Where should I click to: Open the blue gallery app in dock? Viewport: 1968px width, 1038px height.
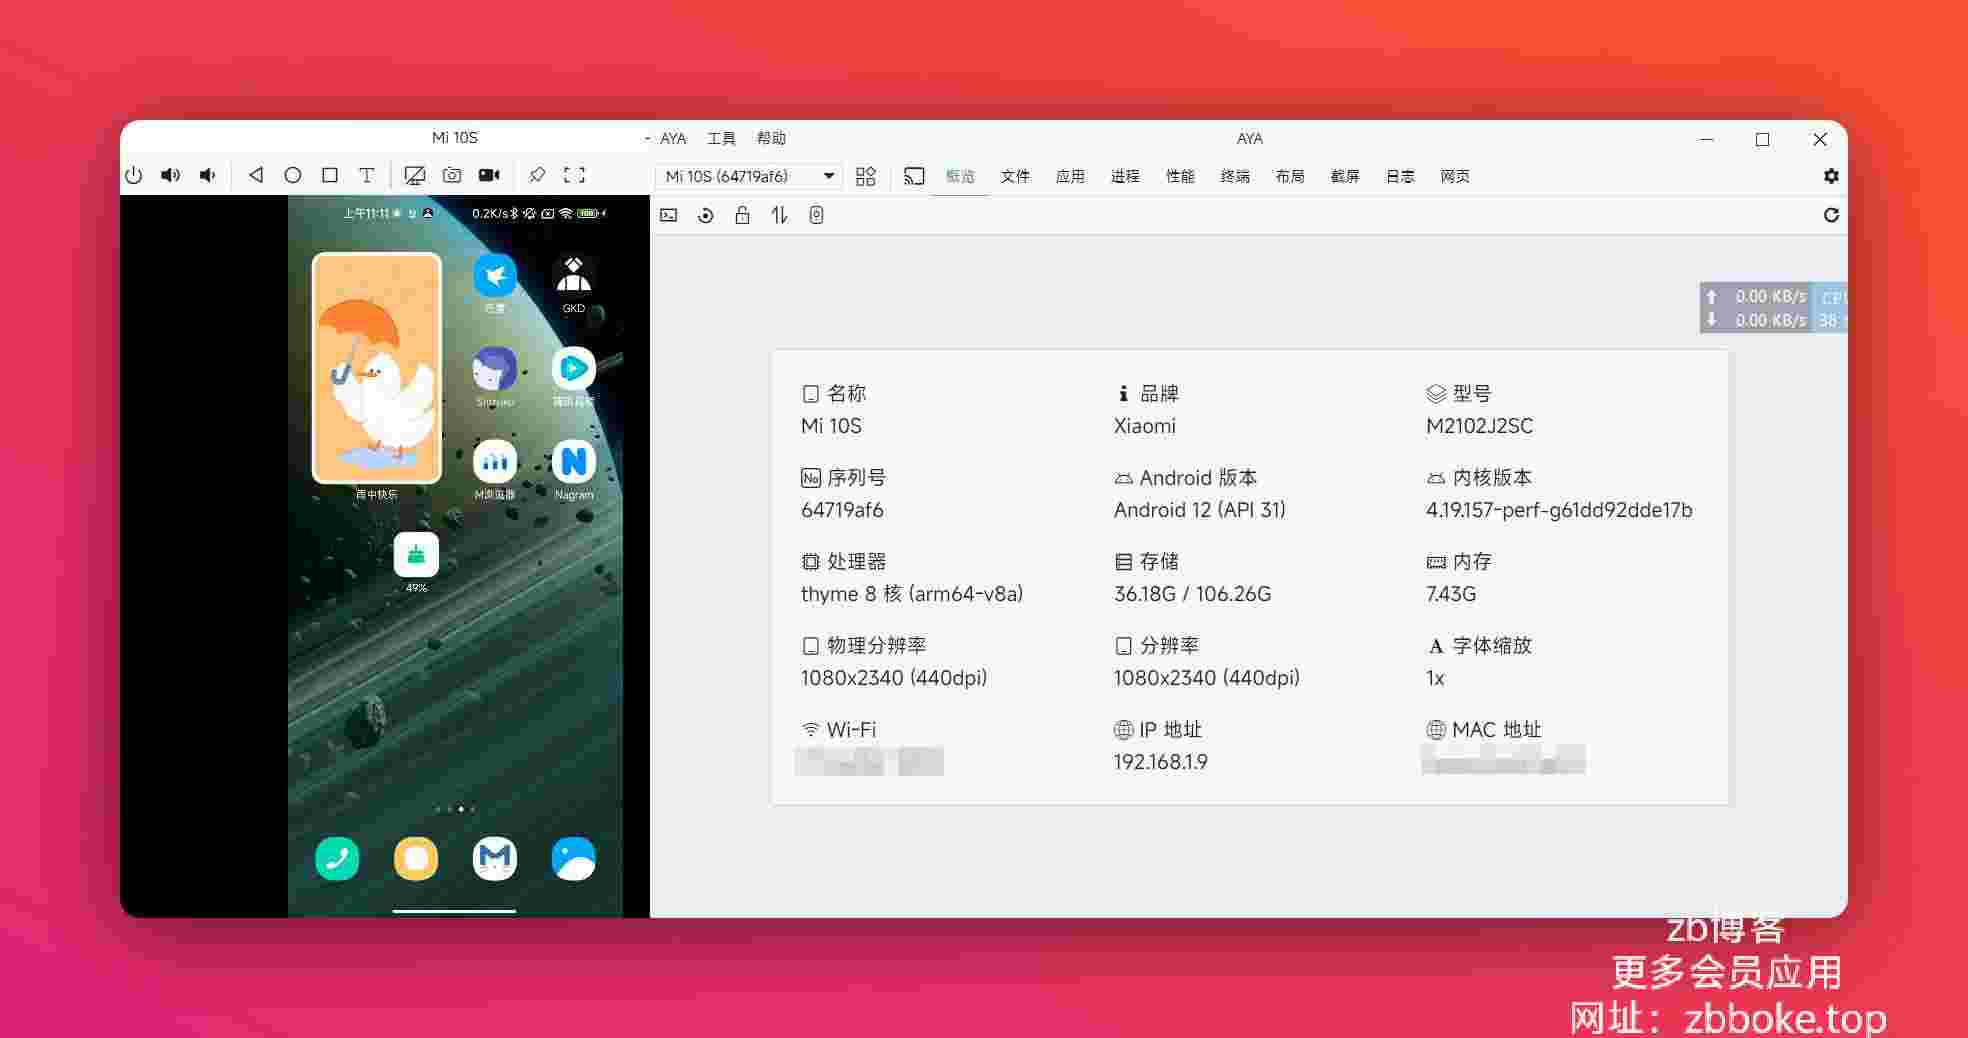(574, 858)
